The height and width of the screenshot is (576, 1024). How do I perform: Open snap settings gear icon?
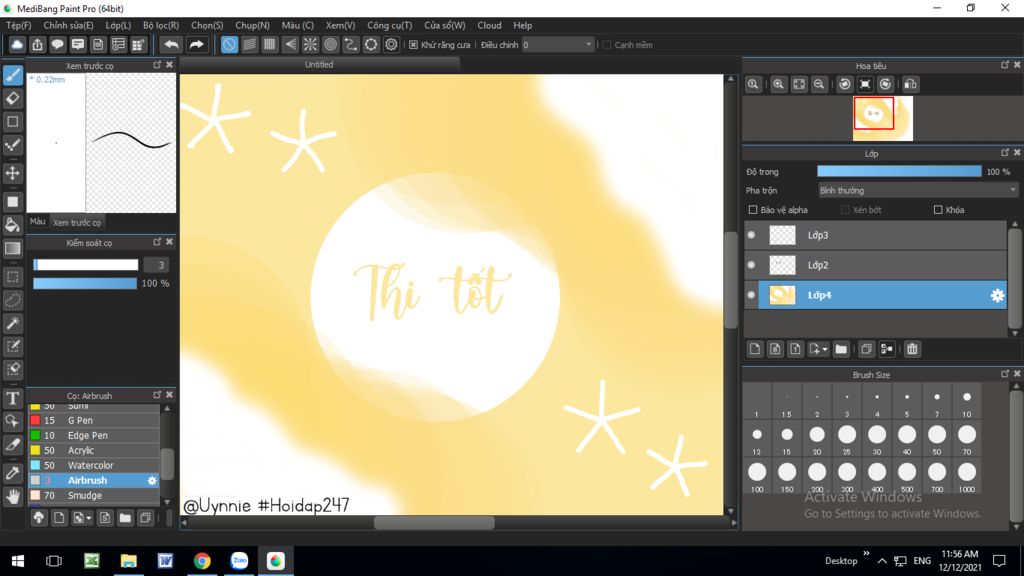tap(391, 44)
